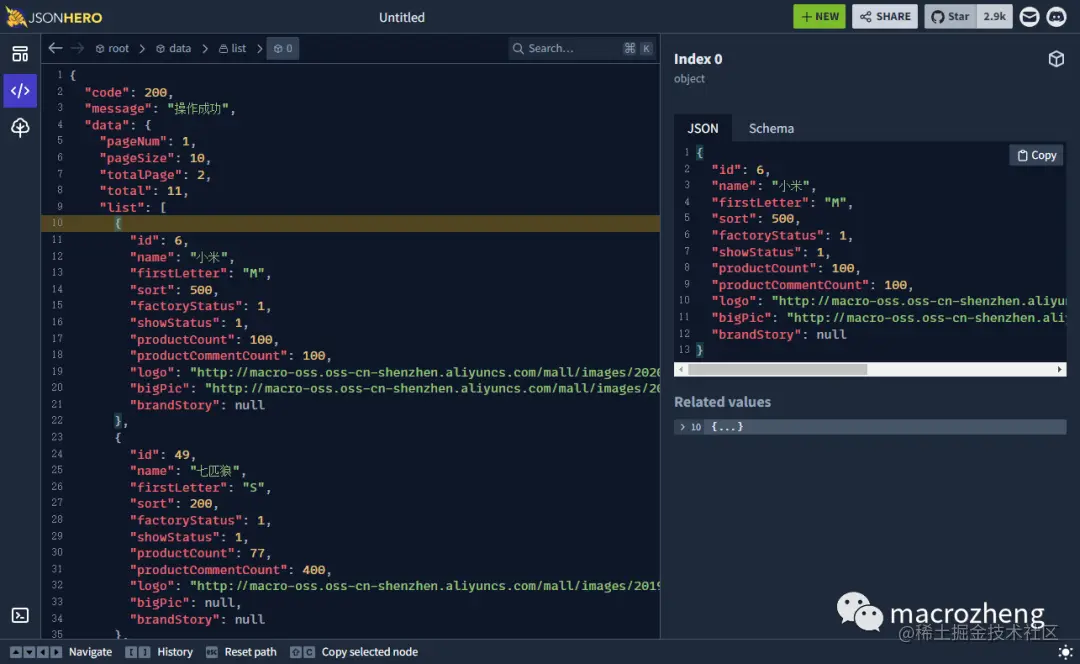Toggle the light/dark theme sun icon

pyautogui.click(x=1065, y=652)
